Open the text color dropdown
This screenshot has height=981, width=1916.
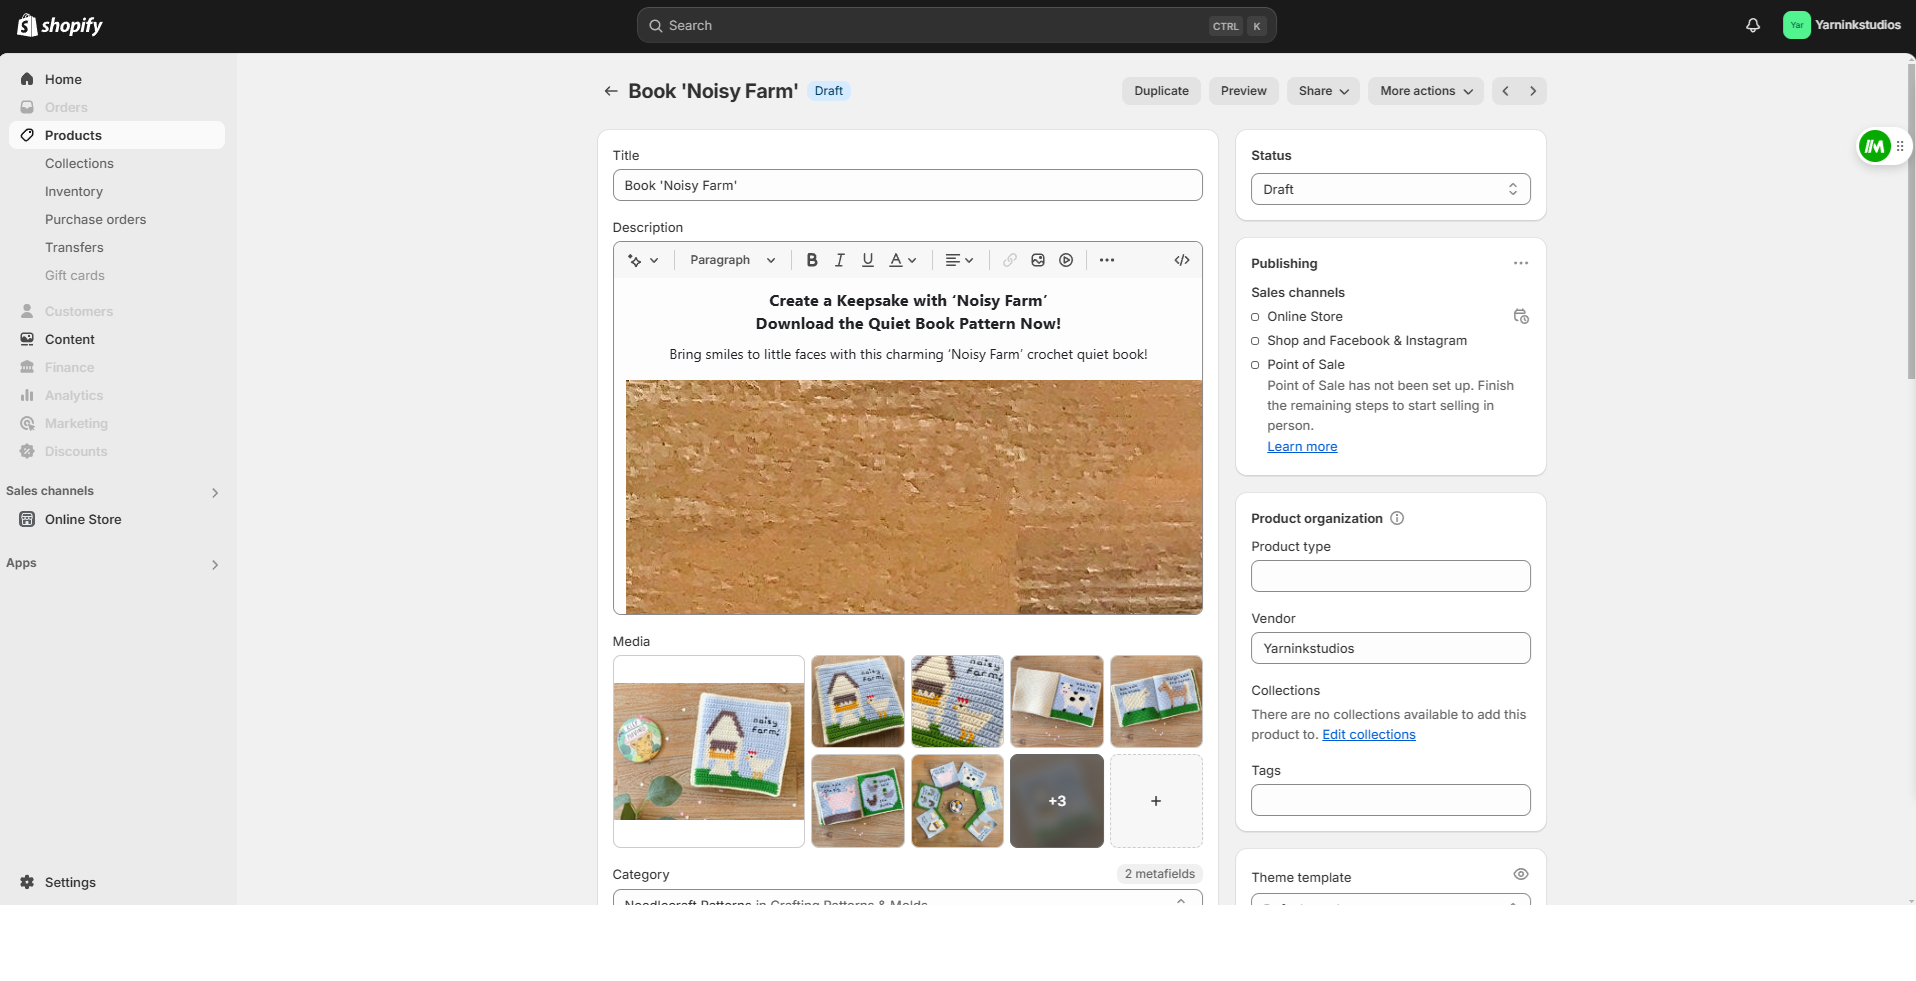[x=903, y=260]
